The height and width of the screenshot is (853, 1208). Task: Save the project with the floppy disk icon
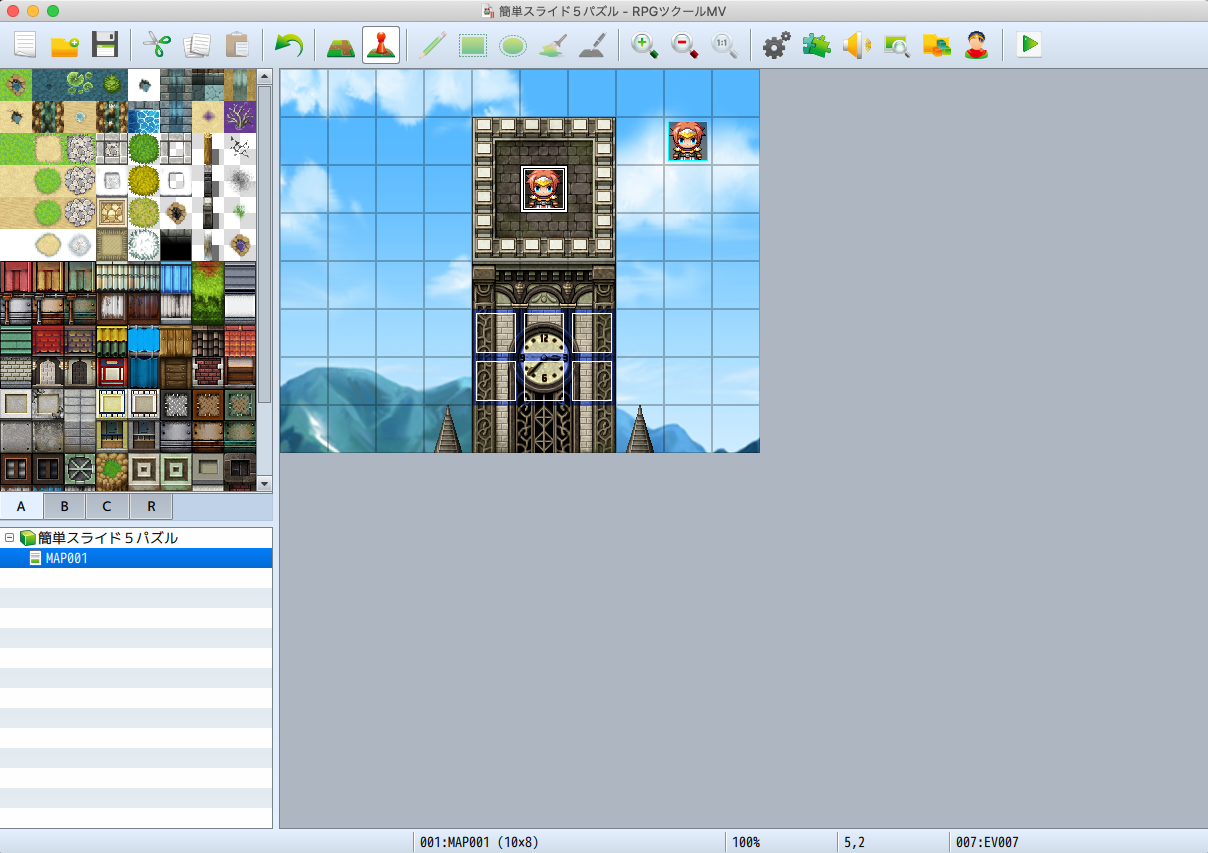coord(105,45)
